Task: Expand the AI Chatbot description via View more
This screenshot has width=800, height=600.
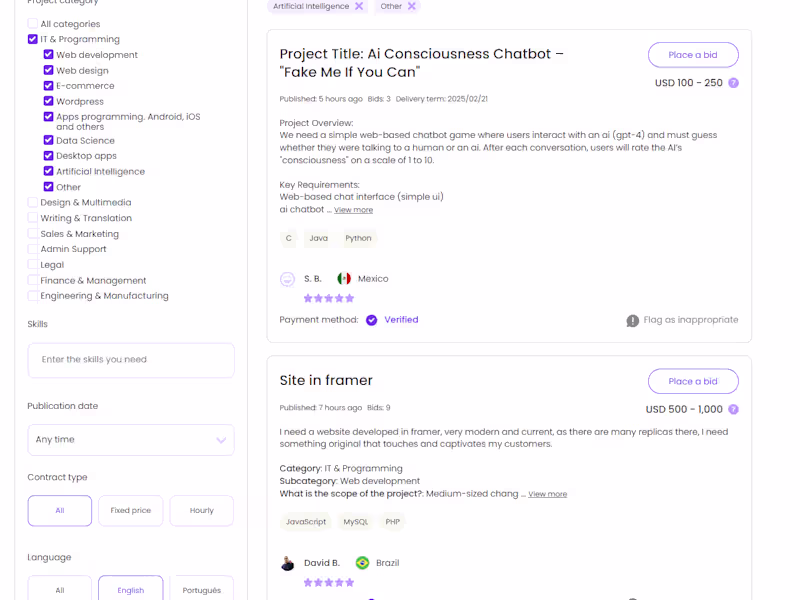Action: point(353,210)
